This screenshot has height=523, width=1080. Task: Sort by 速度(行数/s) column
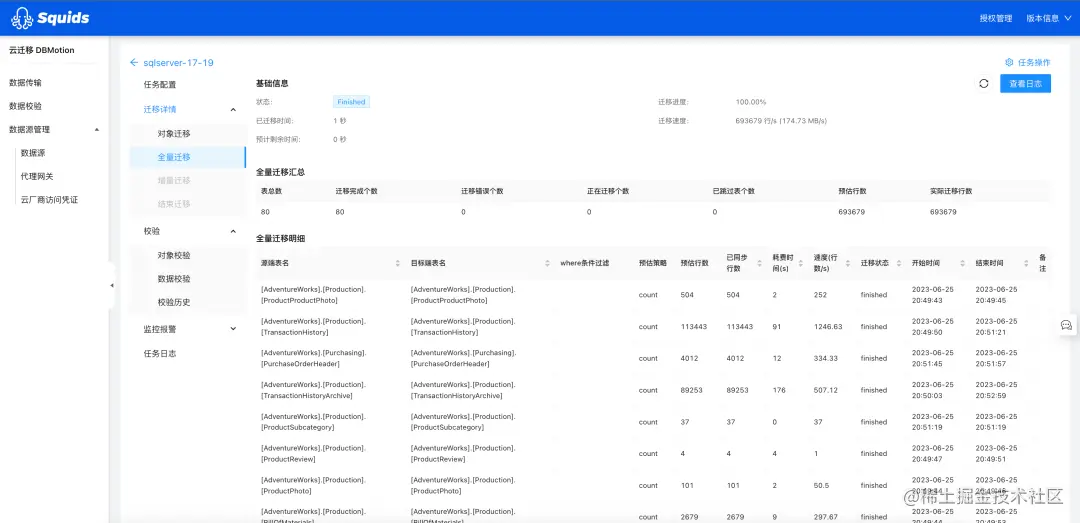click(847, 263)
